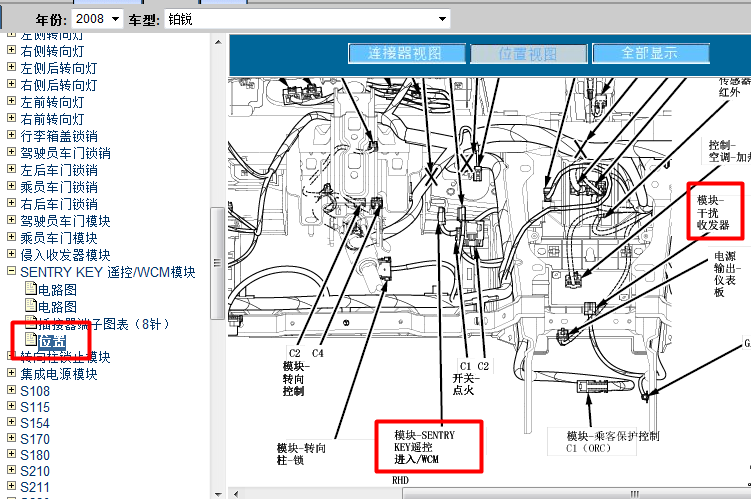Expand the S210 tree node

11,470
